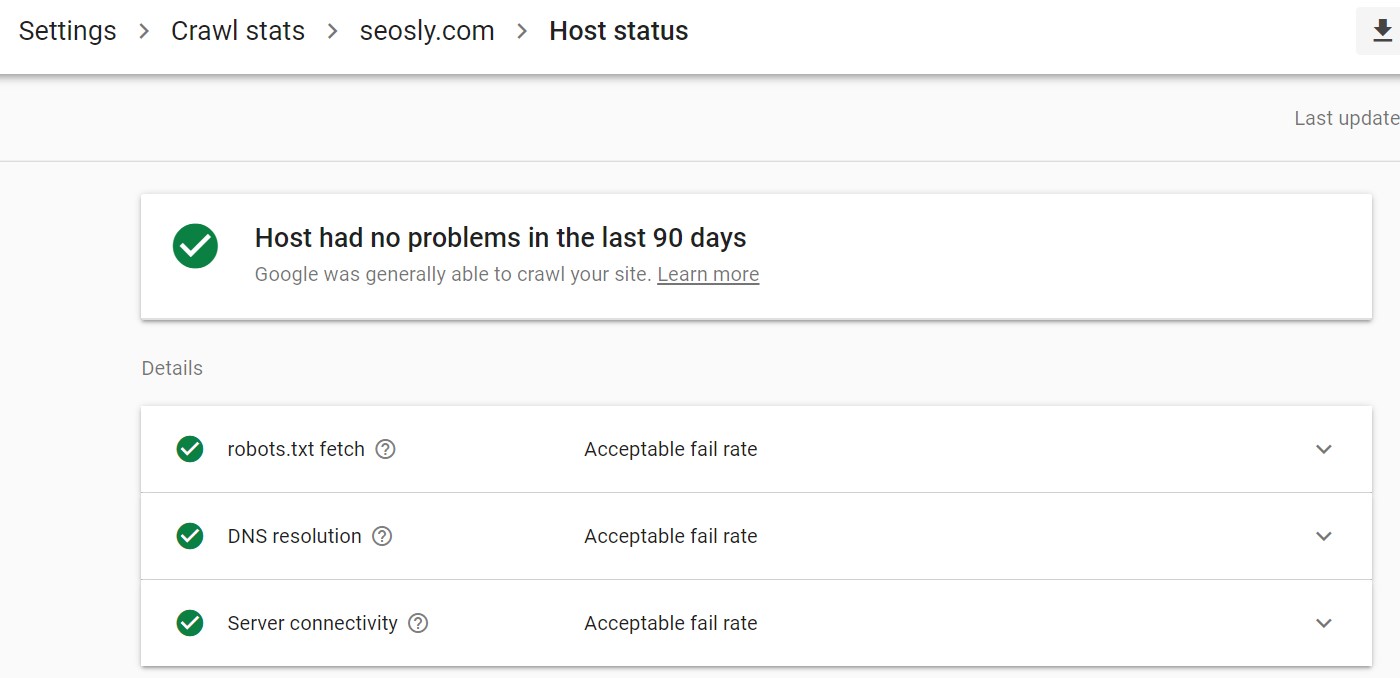Select seosly.com in the breadcrumb trail

point(426,31)
